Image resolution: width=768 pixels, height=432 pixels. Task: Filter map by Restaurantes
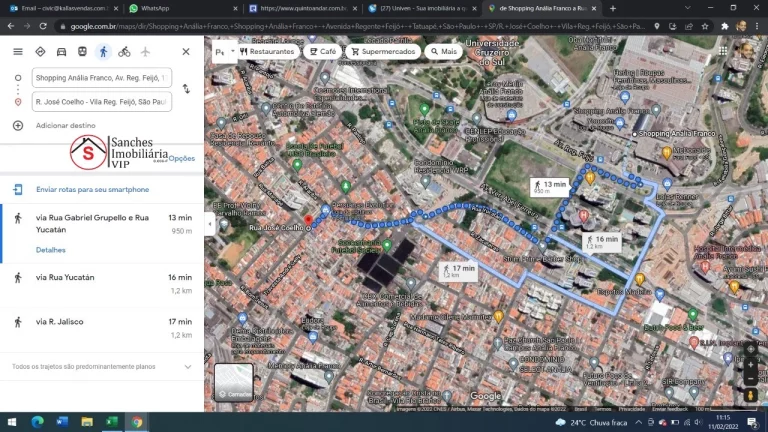pyautogui.click(x=267, y=51)
